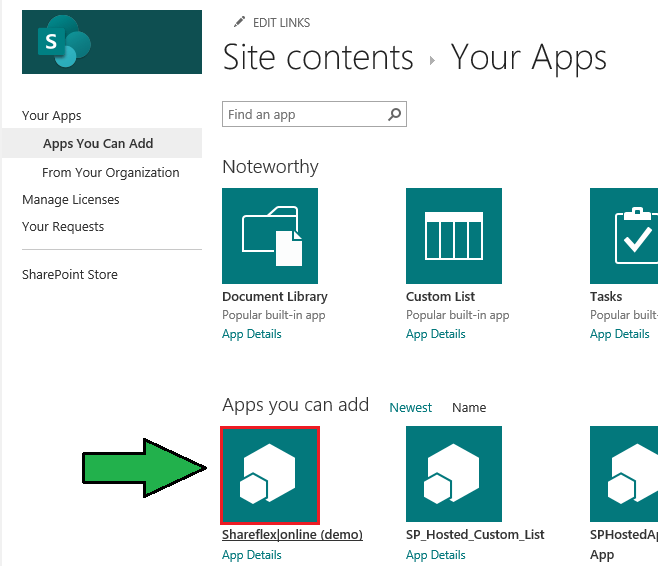Click the search magnifier icon
The width and height of the screenshot is (658, 566).
click(x=395, y=115)
